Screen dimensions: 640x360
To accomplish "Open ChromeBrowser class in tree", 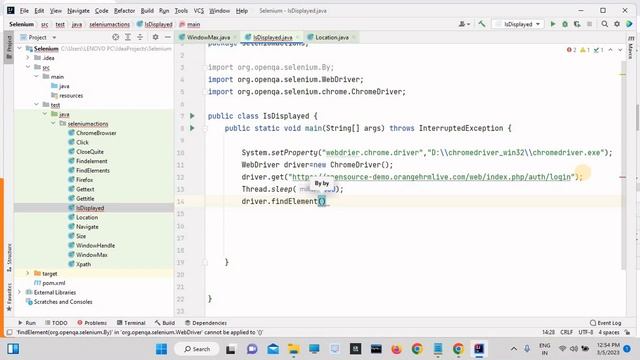I will (x=96, y=133).
